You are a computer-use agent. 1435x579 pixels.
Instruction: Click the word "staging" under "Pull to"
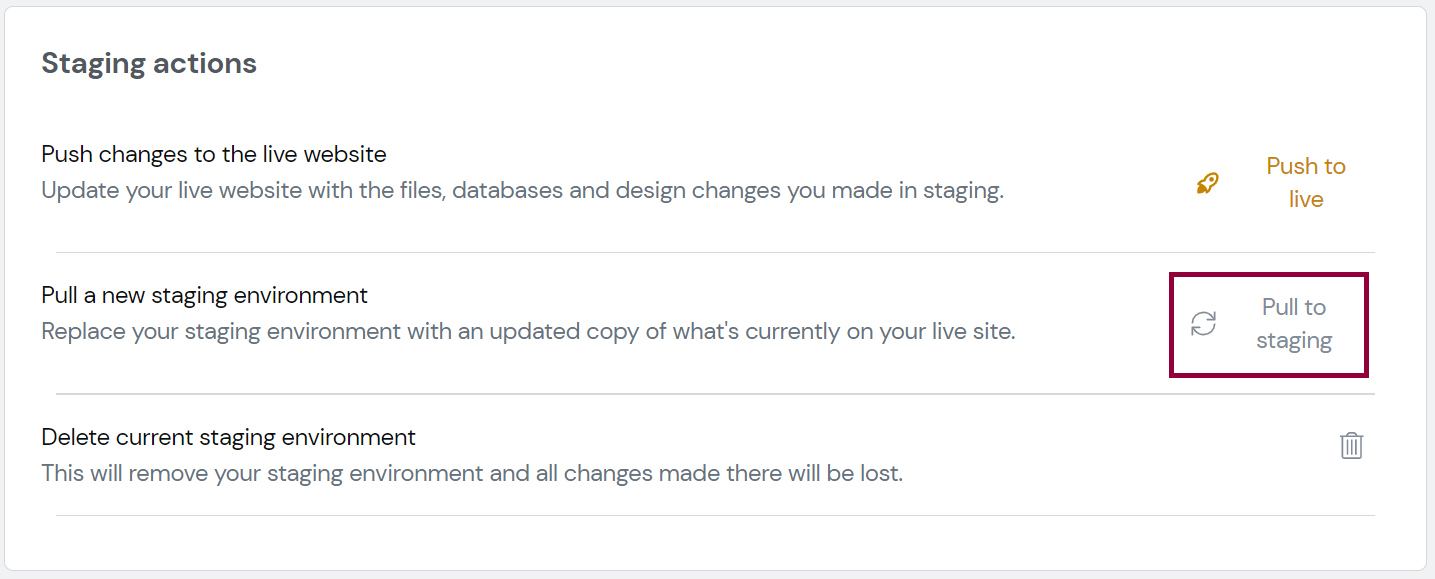point(1294,341)
